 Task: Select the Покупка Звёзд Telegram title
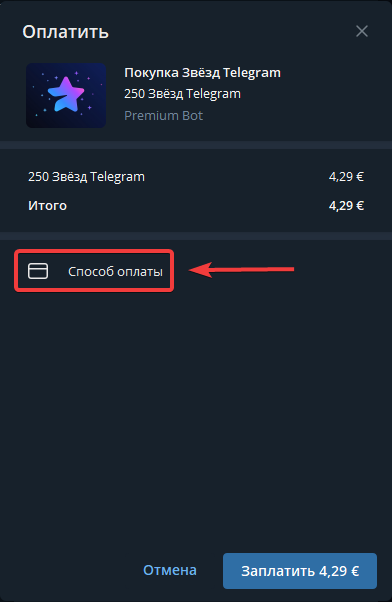202,73
